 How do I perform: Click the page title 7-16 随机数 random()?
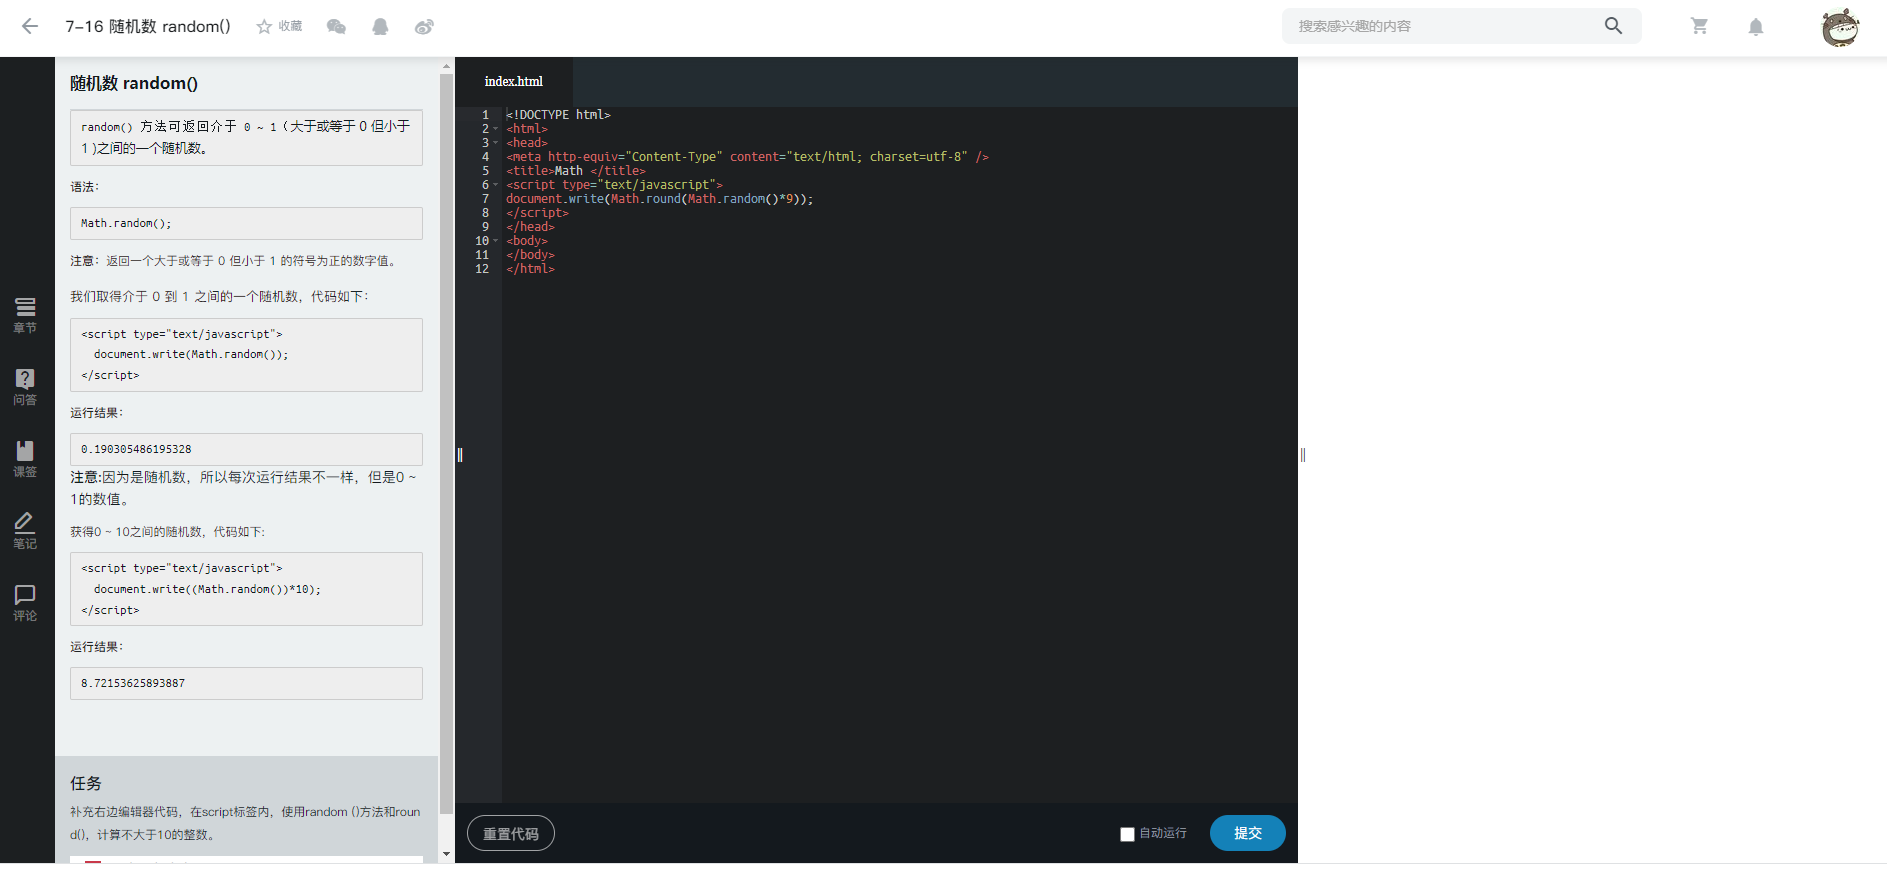tap(148, 27)
